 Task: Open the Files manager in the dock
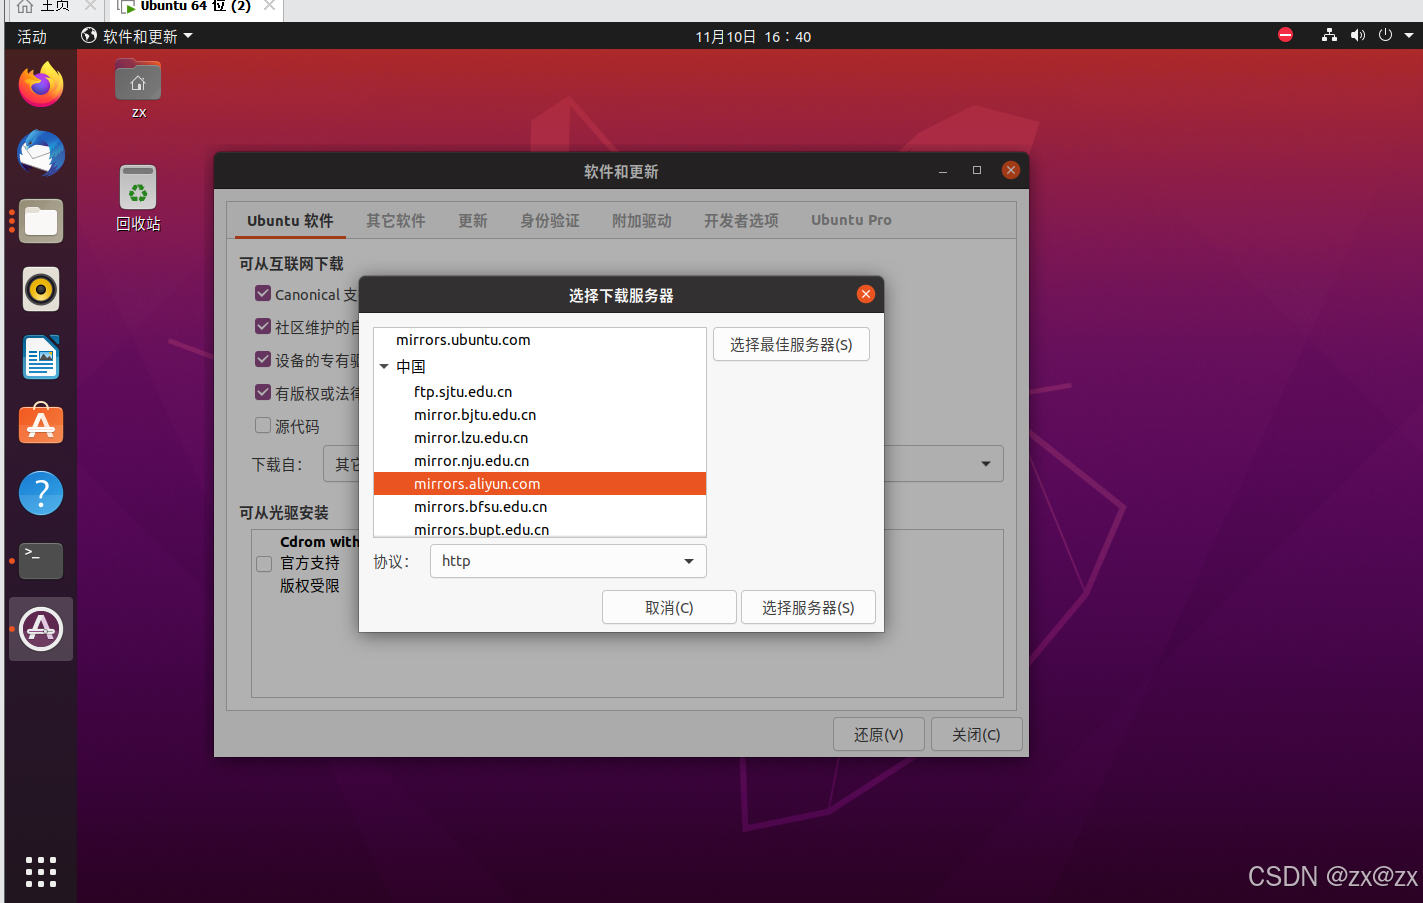pos(41,221)
